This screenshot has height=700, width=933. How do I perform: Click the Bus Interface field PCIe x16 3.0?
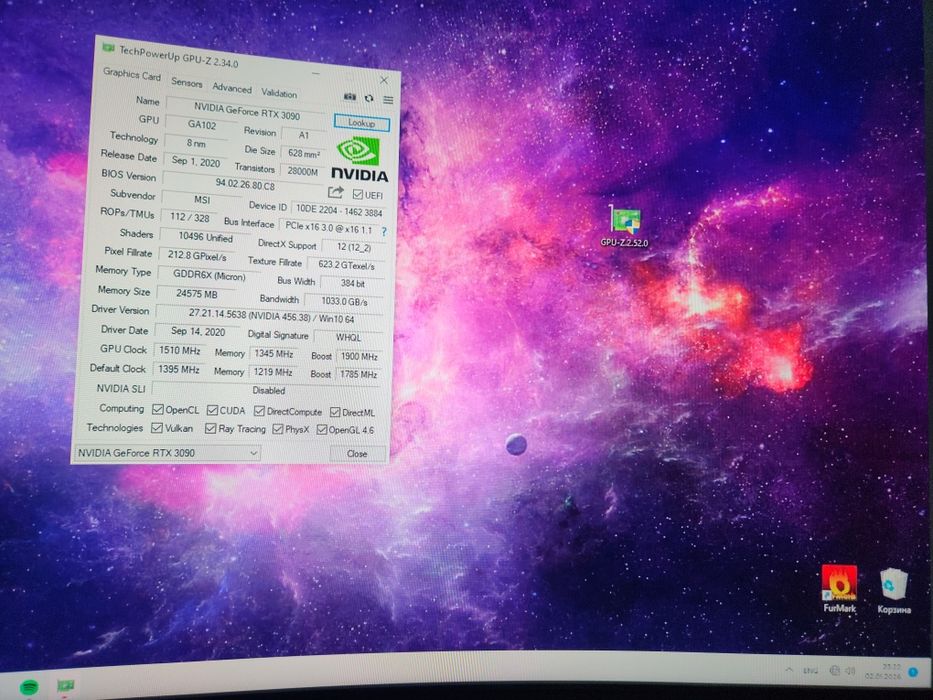(x=328, y=227)
